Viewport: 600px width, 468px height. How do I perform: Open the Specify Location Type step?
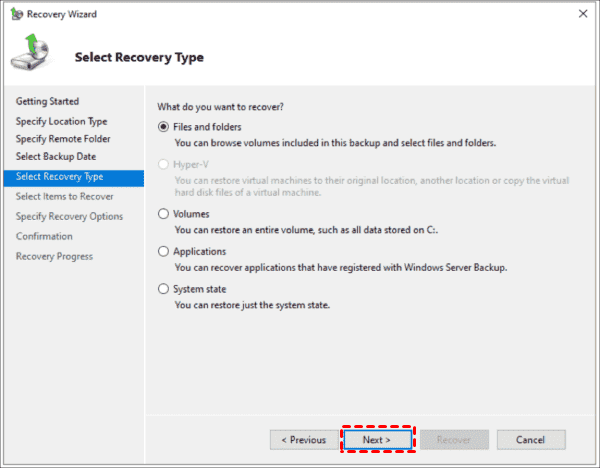point(62,121)
